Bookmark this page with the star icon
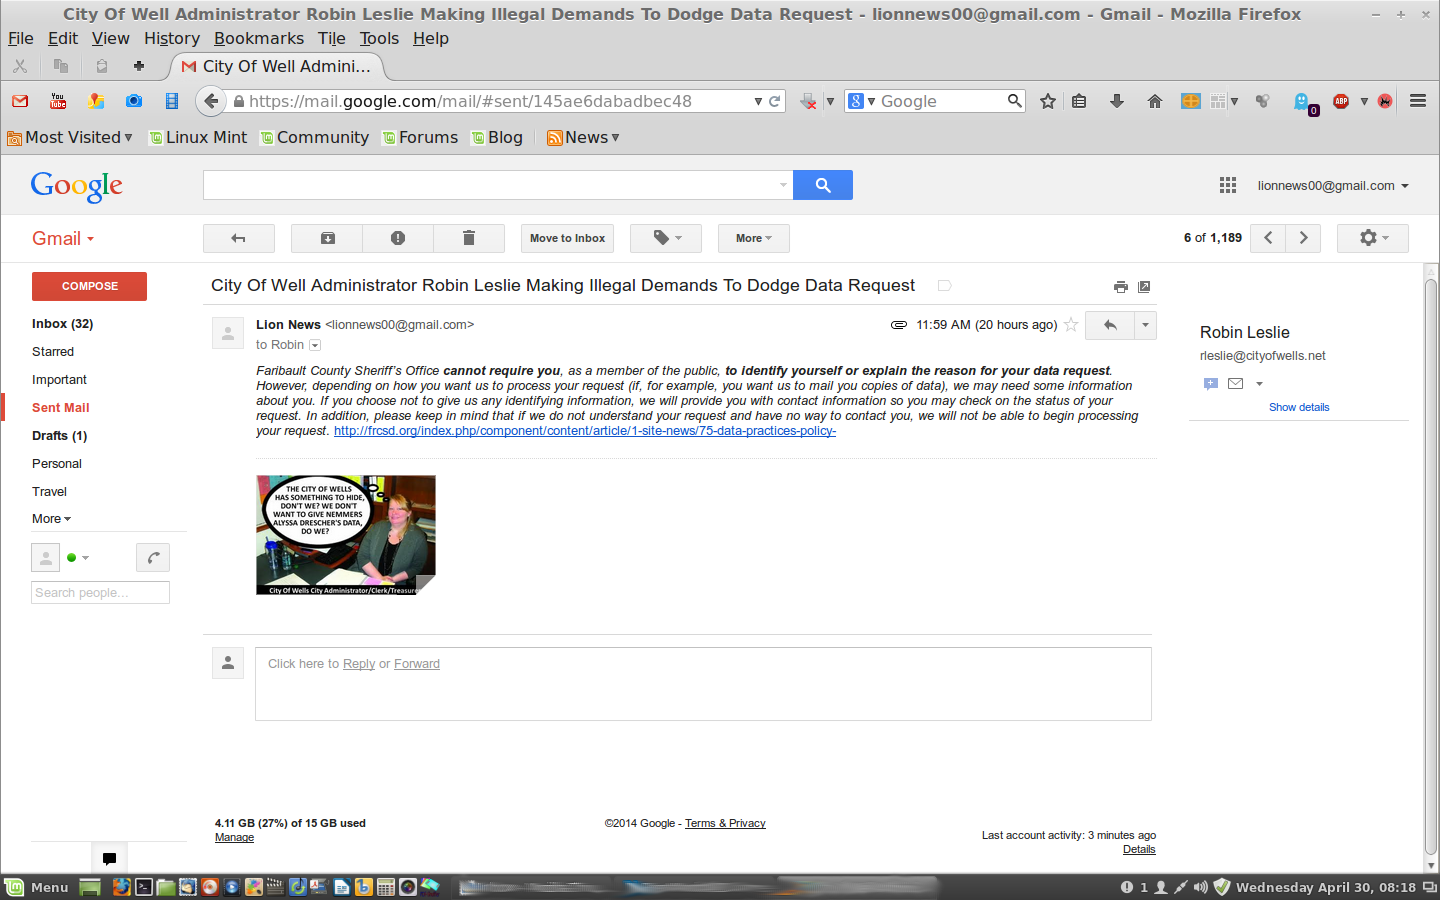 tap(1048, 101)
